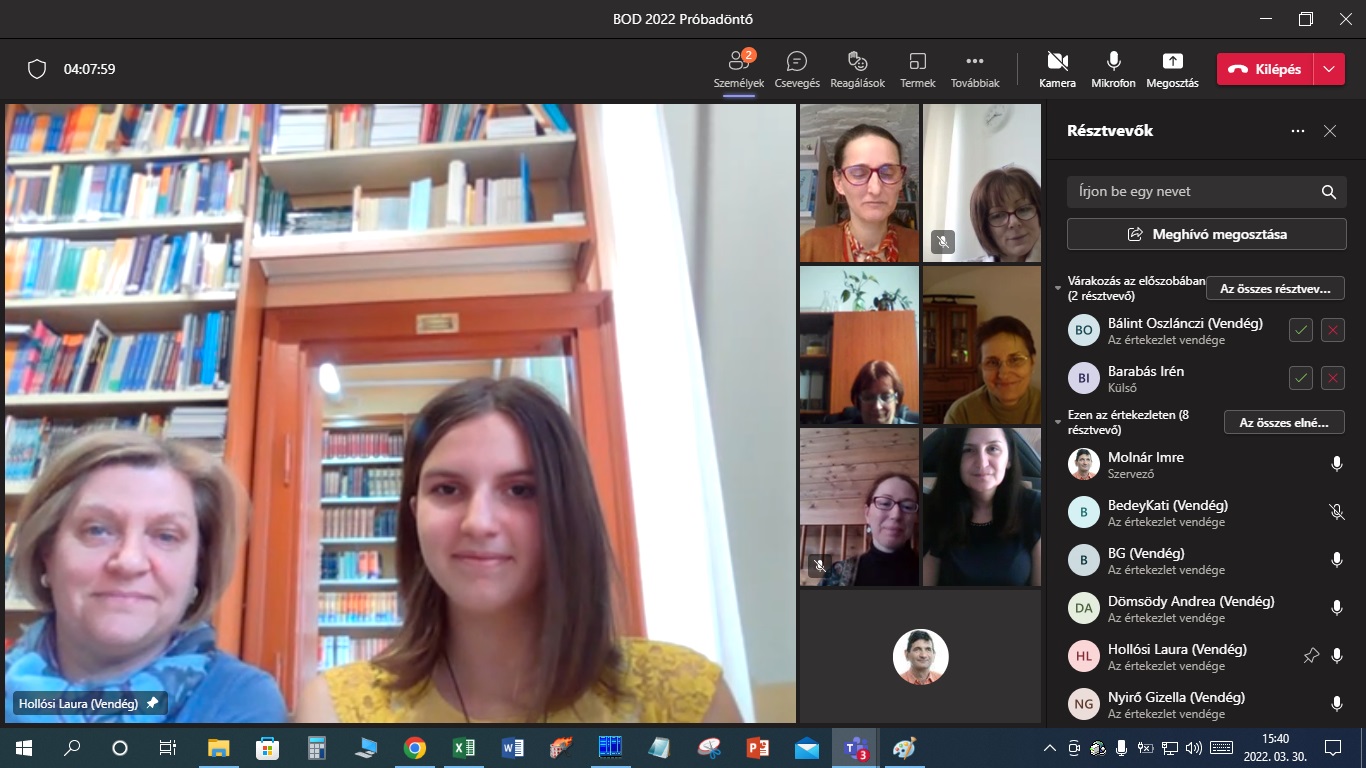Open Google Chrome from the taskbar

click(x=414, y=748)
